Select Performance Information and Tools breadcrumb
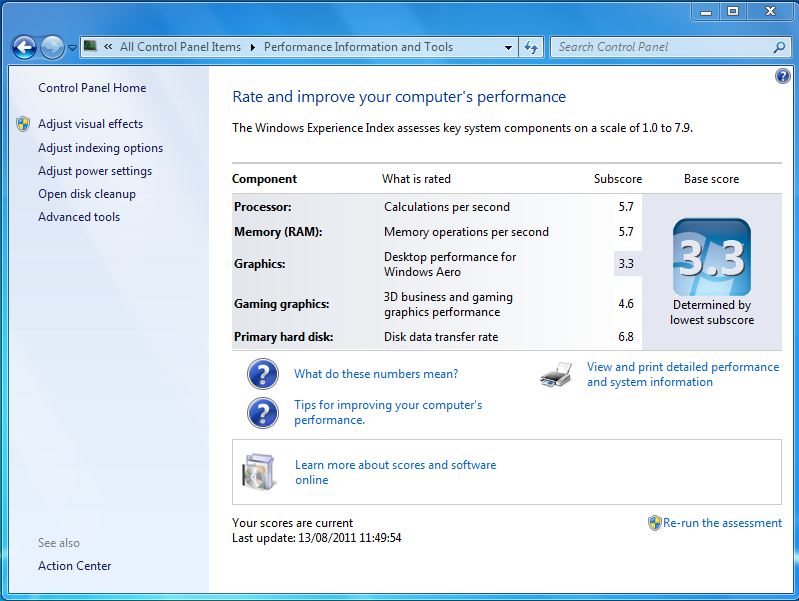The width and height of the screenshot is (799, 601). 358,47
